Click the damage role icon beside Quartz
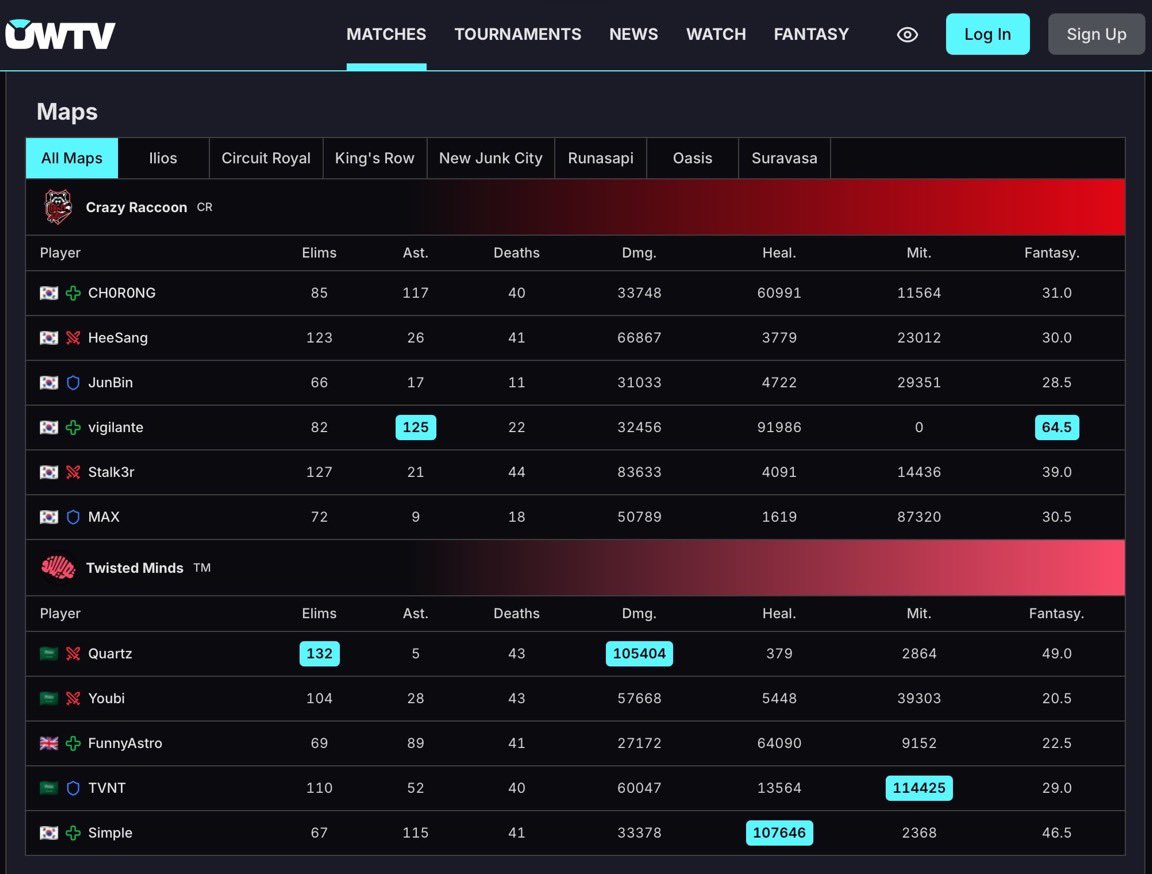Image resolution: width=1152 pixels, height=874 pixels. pos(73,654)
